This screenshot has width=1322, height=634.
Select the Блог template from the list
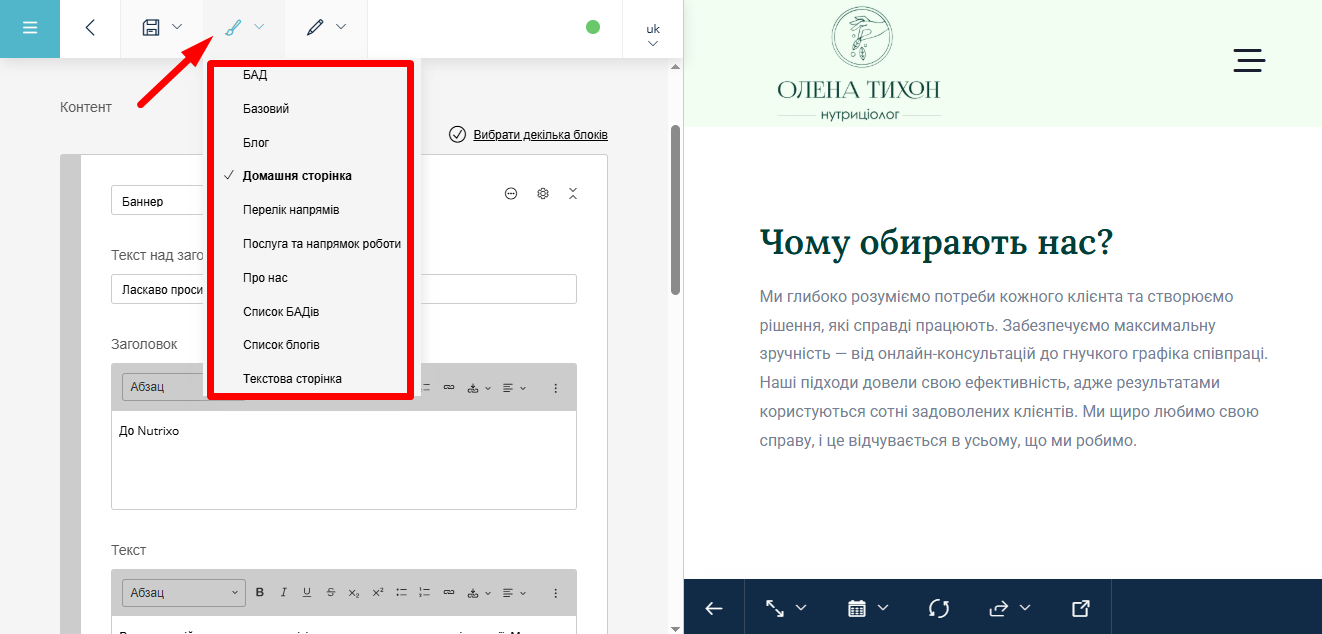[256, 143]
